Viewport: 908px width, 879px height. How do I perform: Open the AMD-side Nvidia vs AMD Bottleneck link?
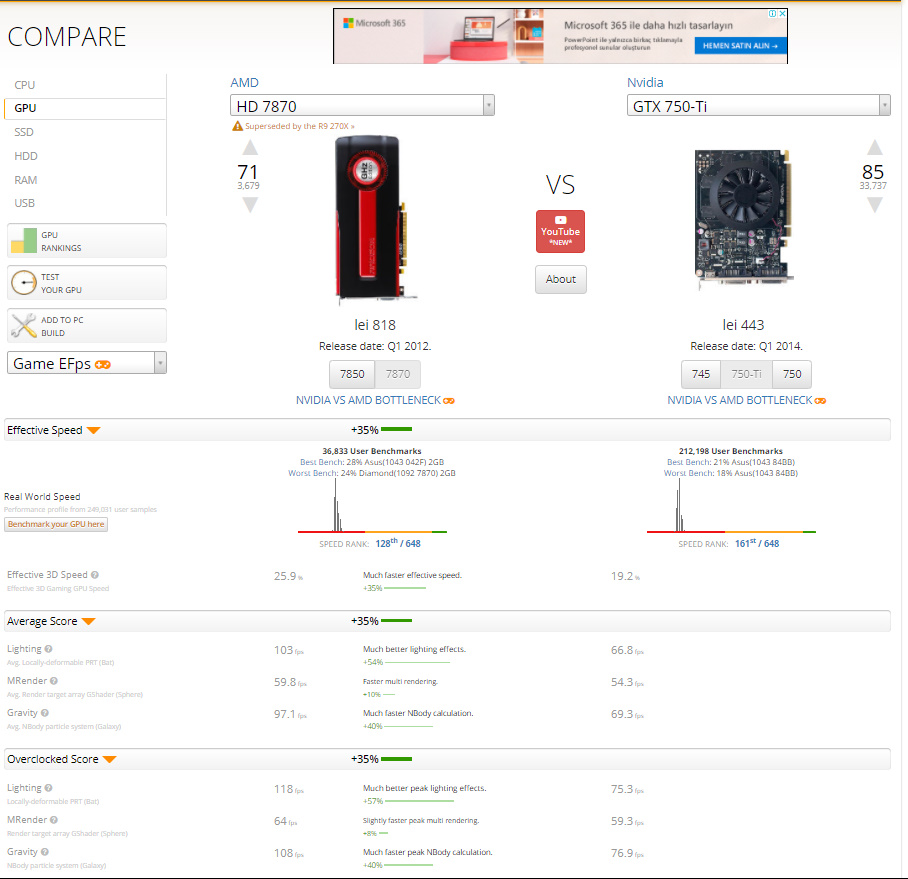click(368, 401)
